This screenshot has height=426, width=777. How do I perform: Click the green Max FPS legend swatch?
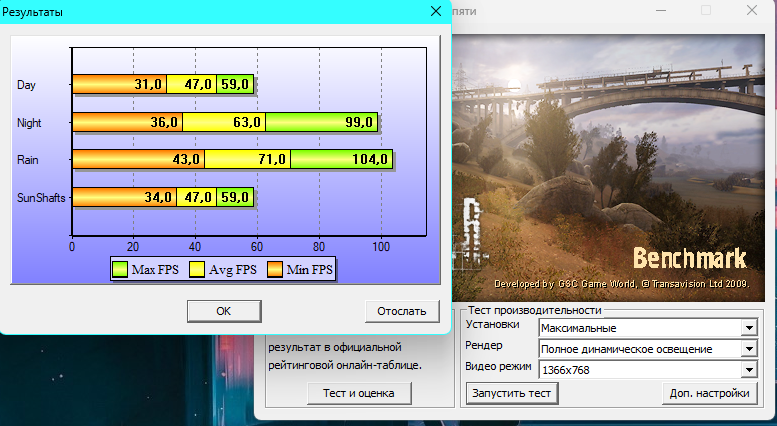[119, 269]
